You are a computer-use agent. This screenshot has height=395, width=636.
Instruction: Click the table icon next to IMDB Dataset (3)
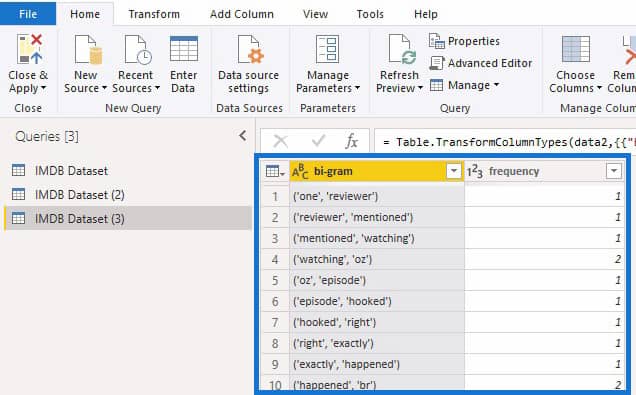click(x=18, y=218)
